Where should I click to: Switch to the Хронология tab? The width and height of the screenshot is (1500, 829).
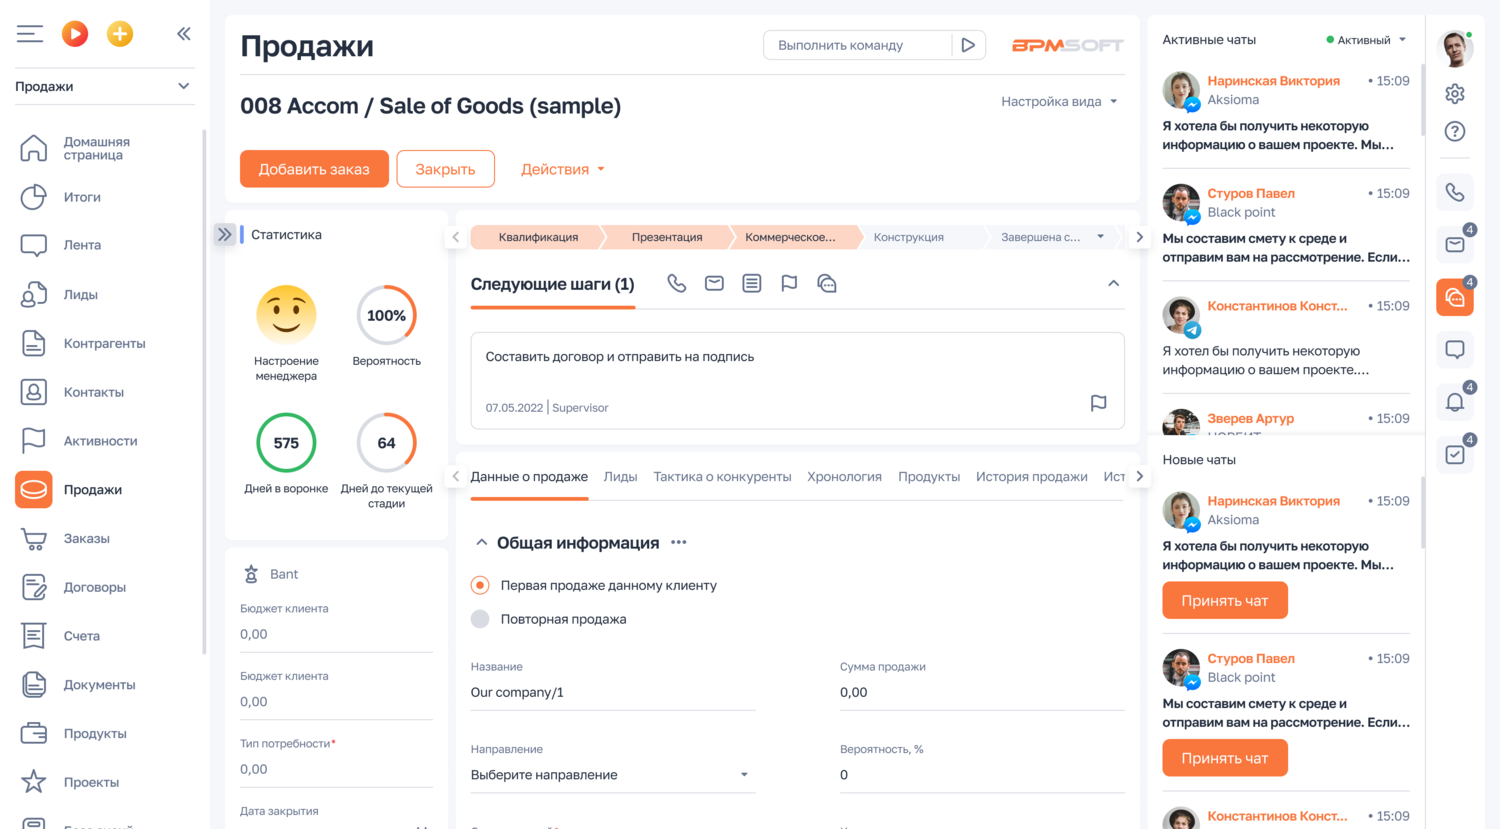[x=844, y=477]
